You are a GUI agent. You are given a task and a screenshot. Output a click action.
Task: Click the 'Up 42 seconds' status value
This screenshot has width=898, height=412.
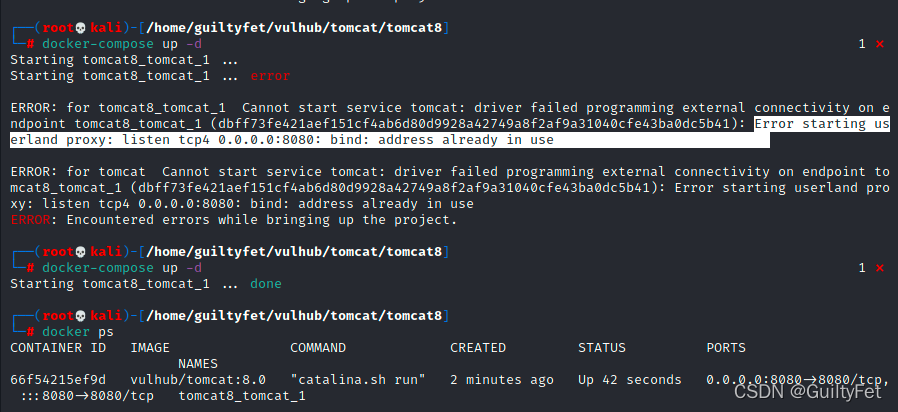coord(630,380)
